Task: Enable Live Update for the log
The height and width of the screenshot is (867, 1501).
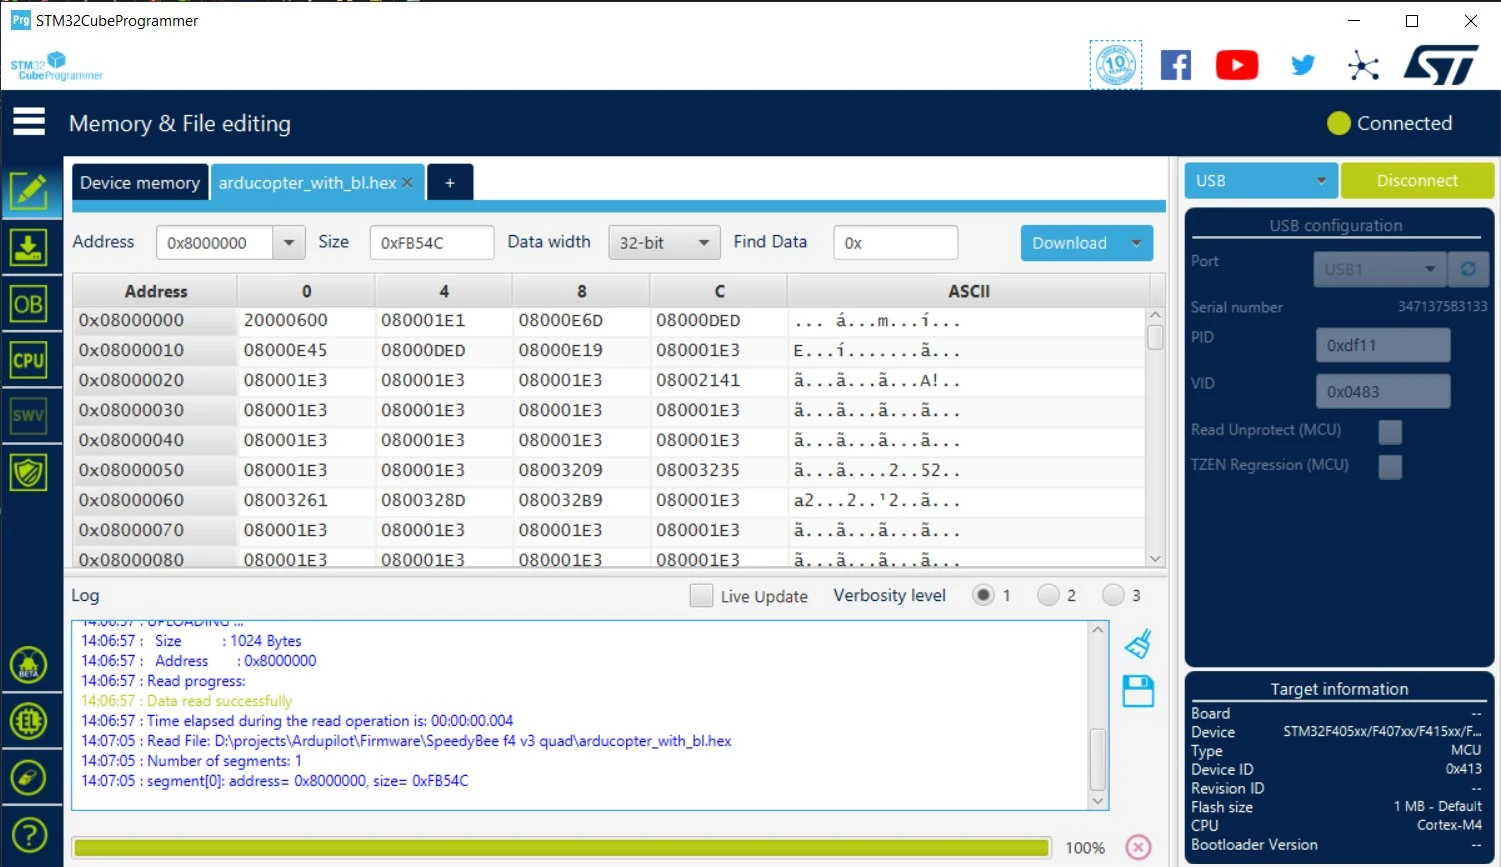Action: click(701, 594)
